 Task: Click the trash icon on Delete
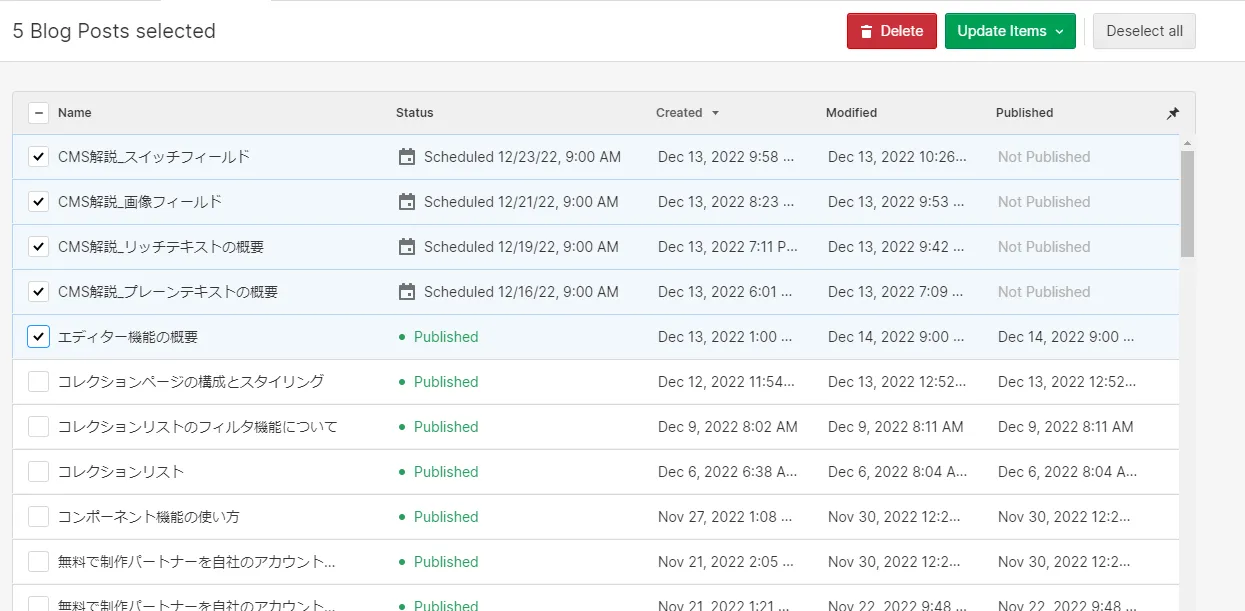tap(866, 31)
